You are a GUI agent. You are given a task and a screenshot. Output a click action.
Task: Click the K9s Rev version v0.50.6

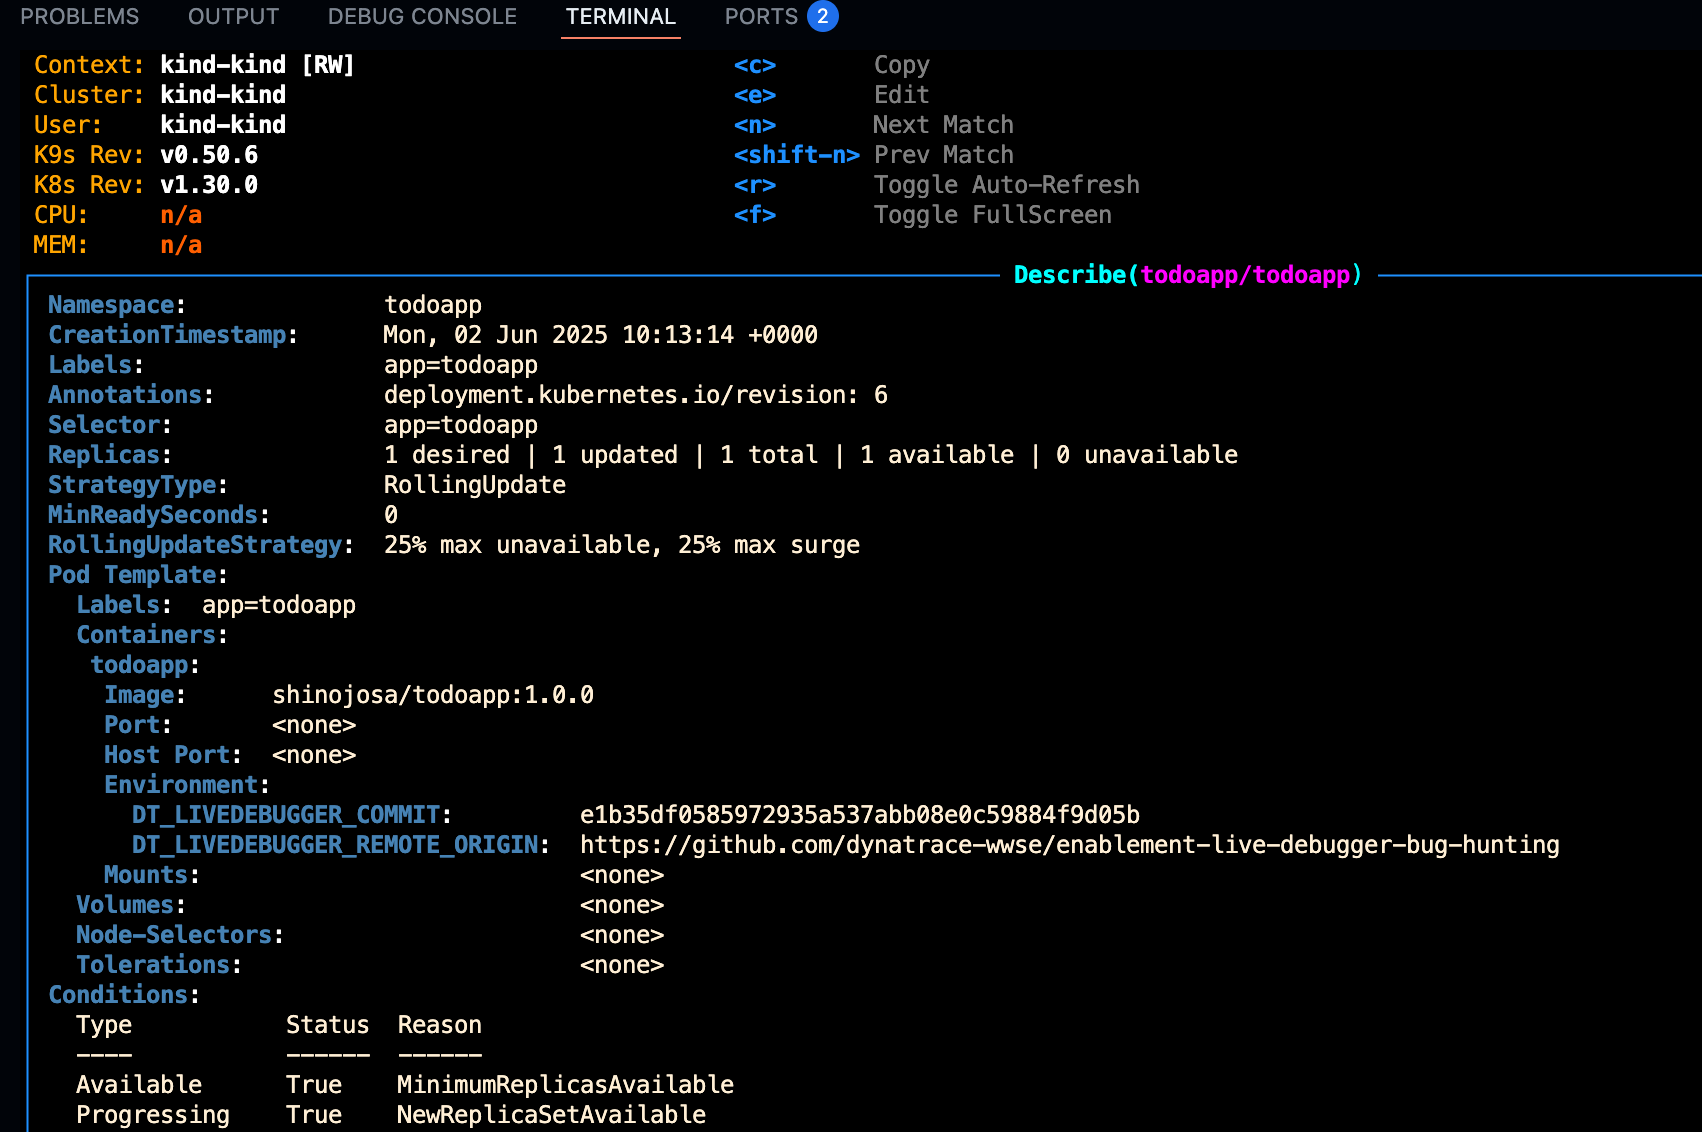tap(209, 155)
